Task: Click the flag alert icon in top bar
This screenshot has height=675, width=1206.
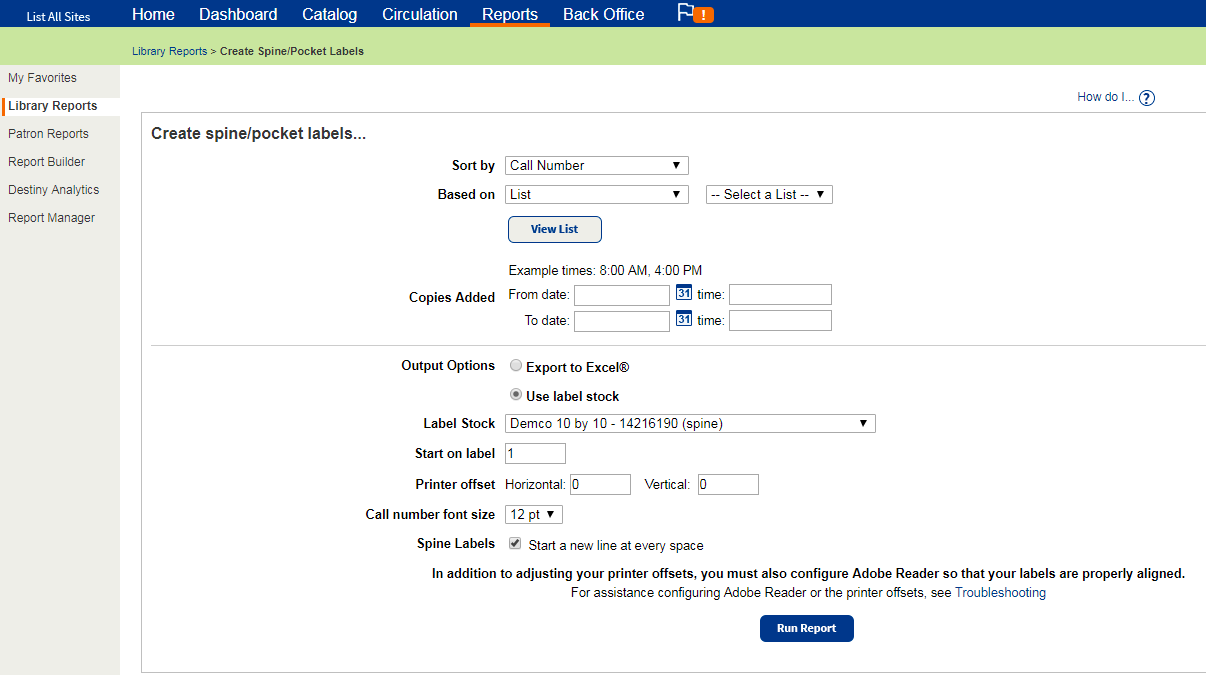Action: click(x=694, y=13)
